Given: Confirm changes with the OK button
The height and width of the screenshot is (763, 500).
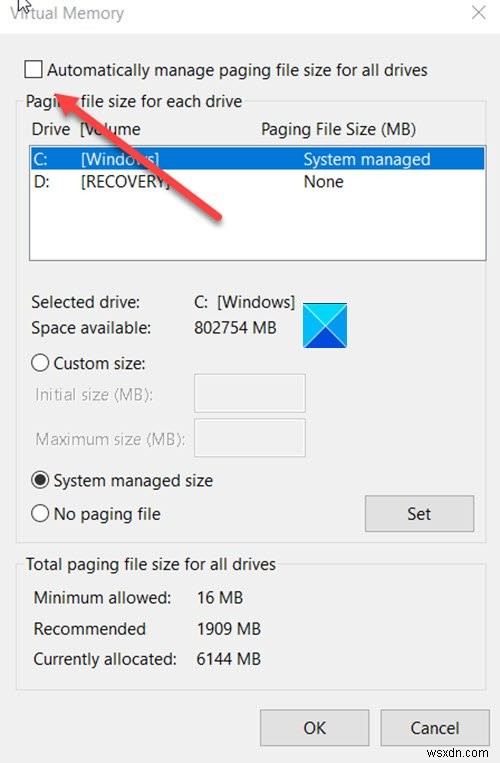Looking at the screenshot, I should tap(314, 728).
